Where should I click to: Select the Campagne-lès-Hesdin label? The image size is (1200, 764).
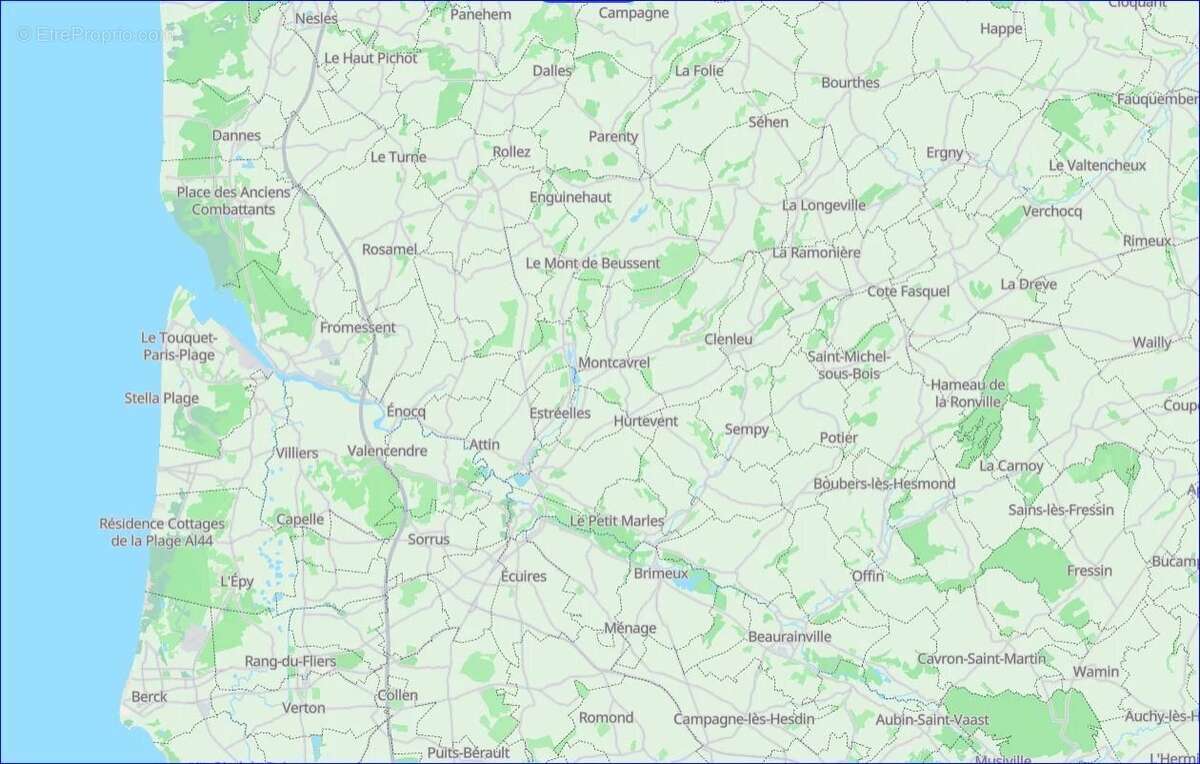[743, 718]
